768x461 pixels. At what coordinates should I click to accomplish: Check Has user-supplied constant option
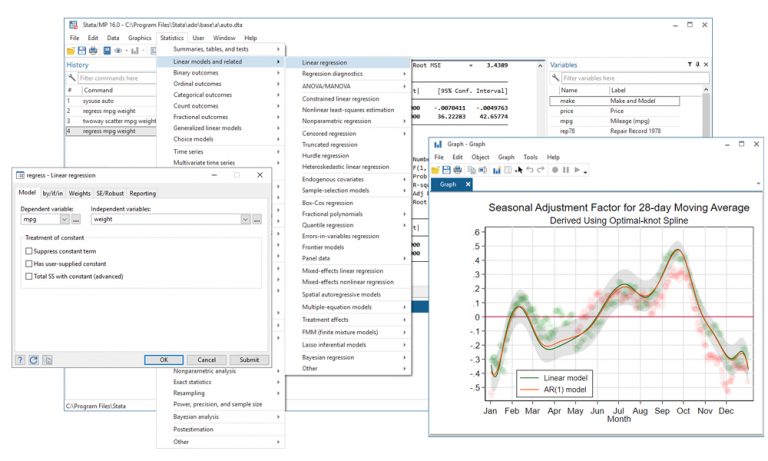point(28,264)
